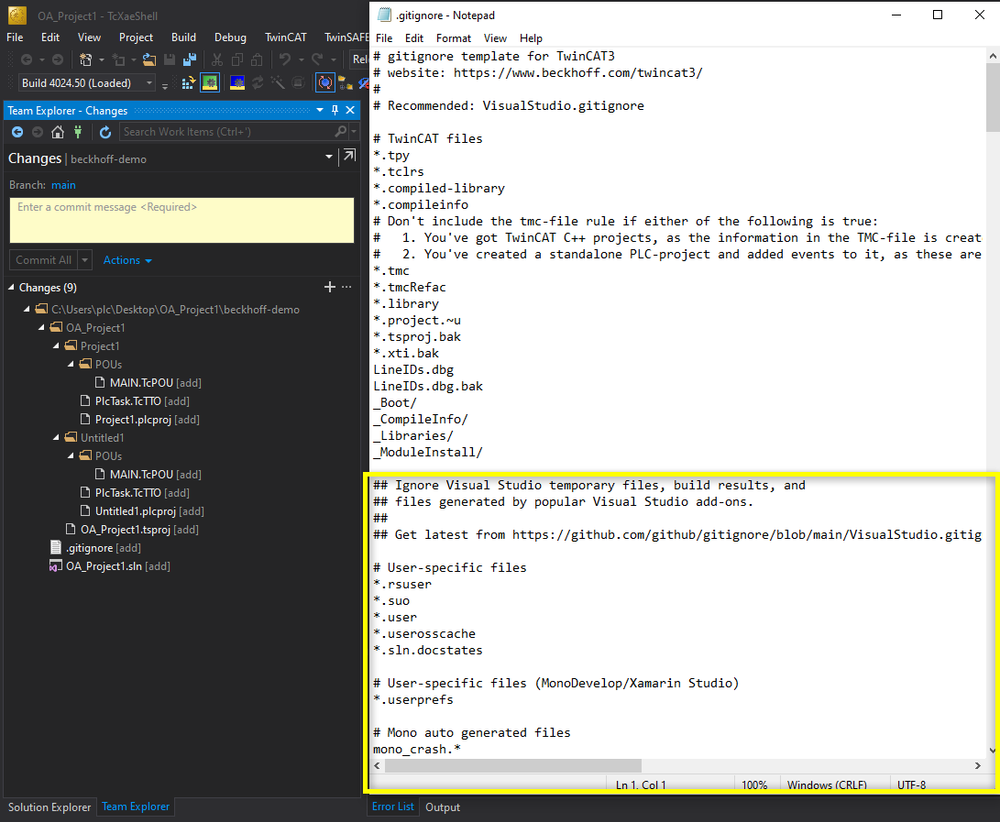Click the green Manage Connections plug icon
1000x822 pixels.
[78, 132]
